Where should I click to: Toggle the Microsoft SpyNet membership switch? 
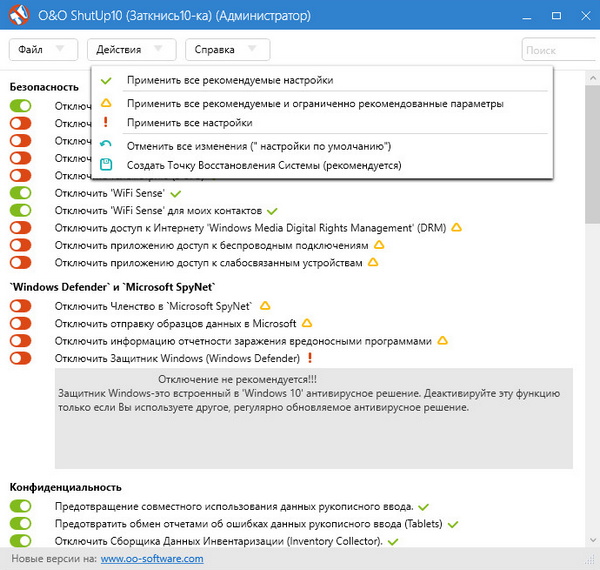click(x=21, y=306)
